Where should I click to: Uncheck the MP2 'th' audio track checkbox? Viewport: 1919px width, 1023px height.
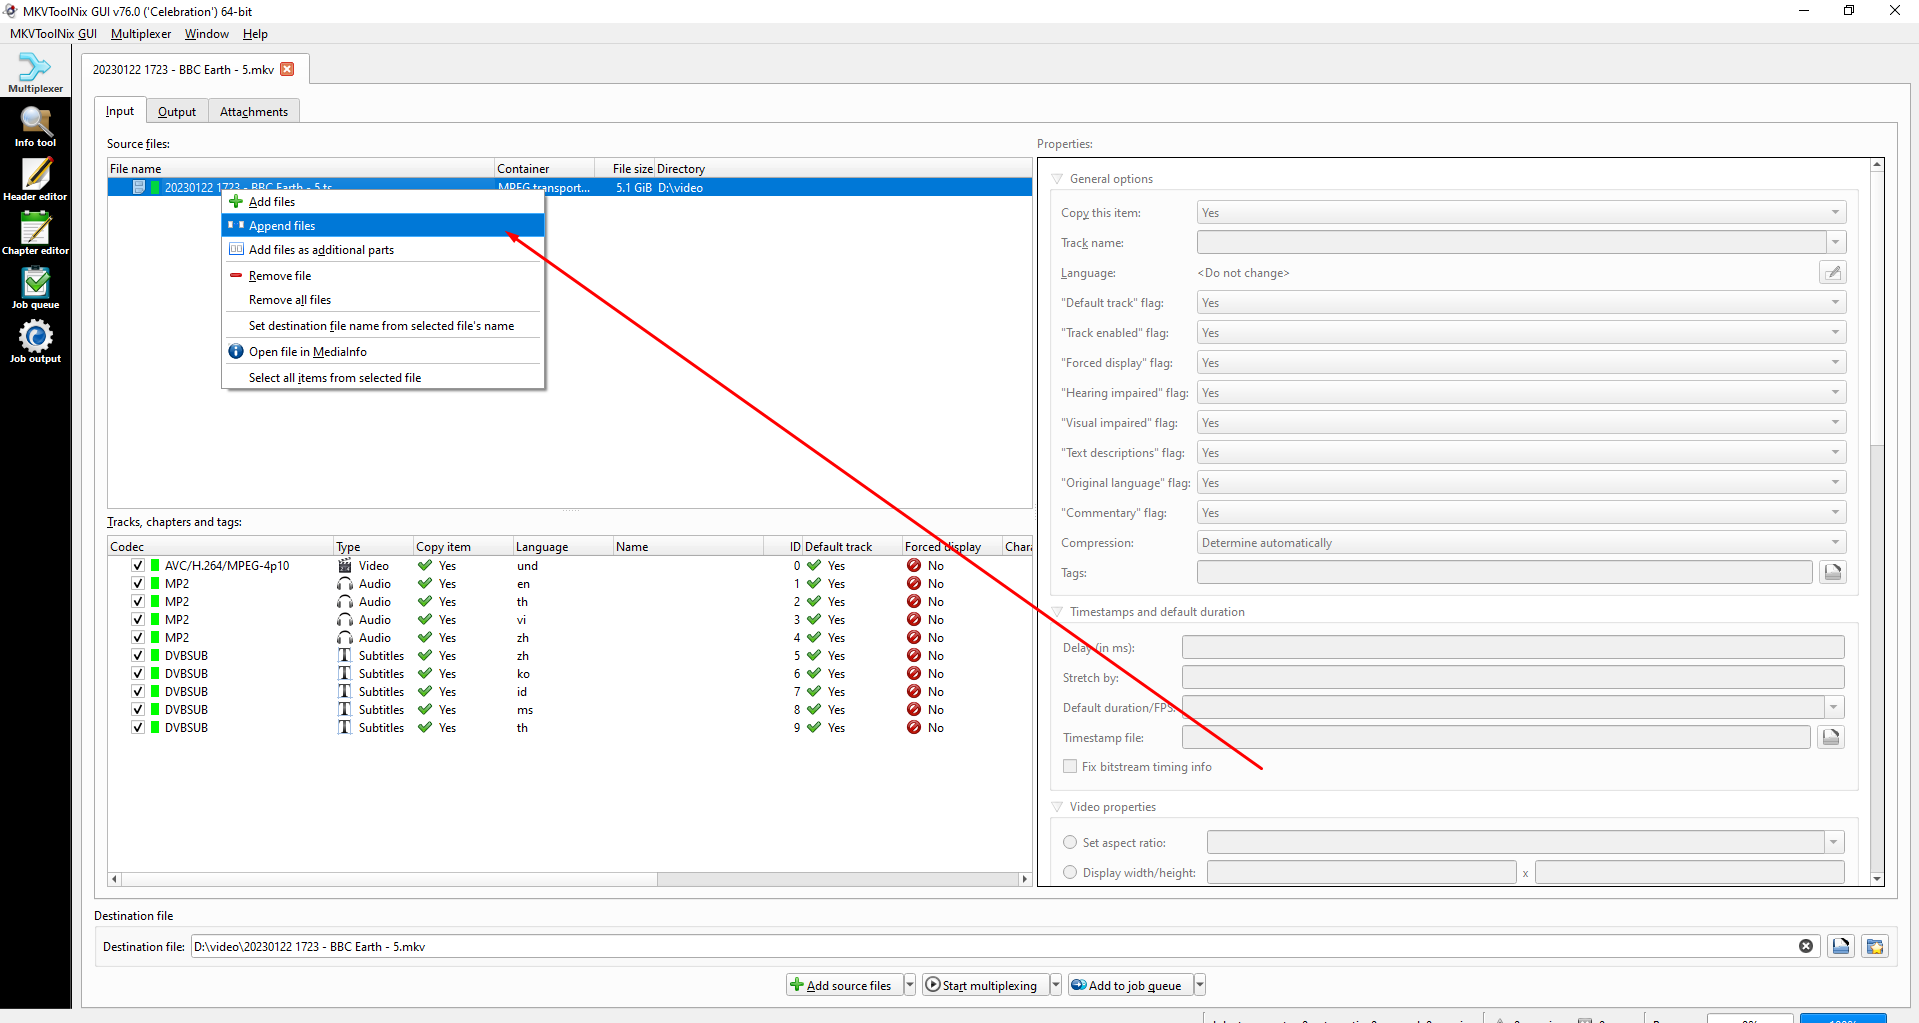click(138, 602)
